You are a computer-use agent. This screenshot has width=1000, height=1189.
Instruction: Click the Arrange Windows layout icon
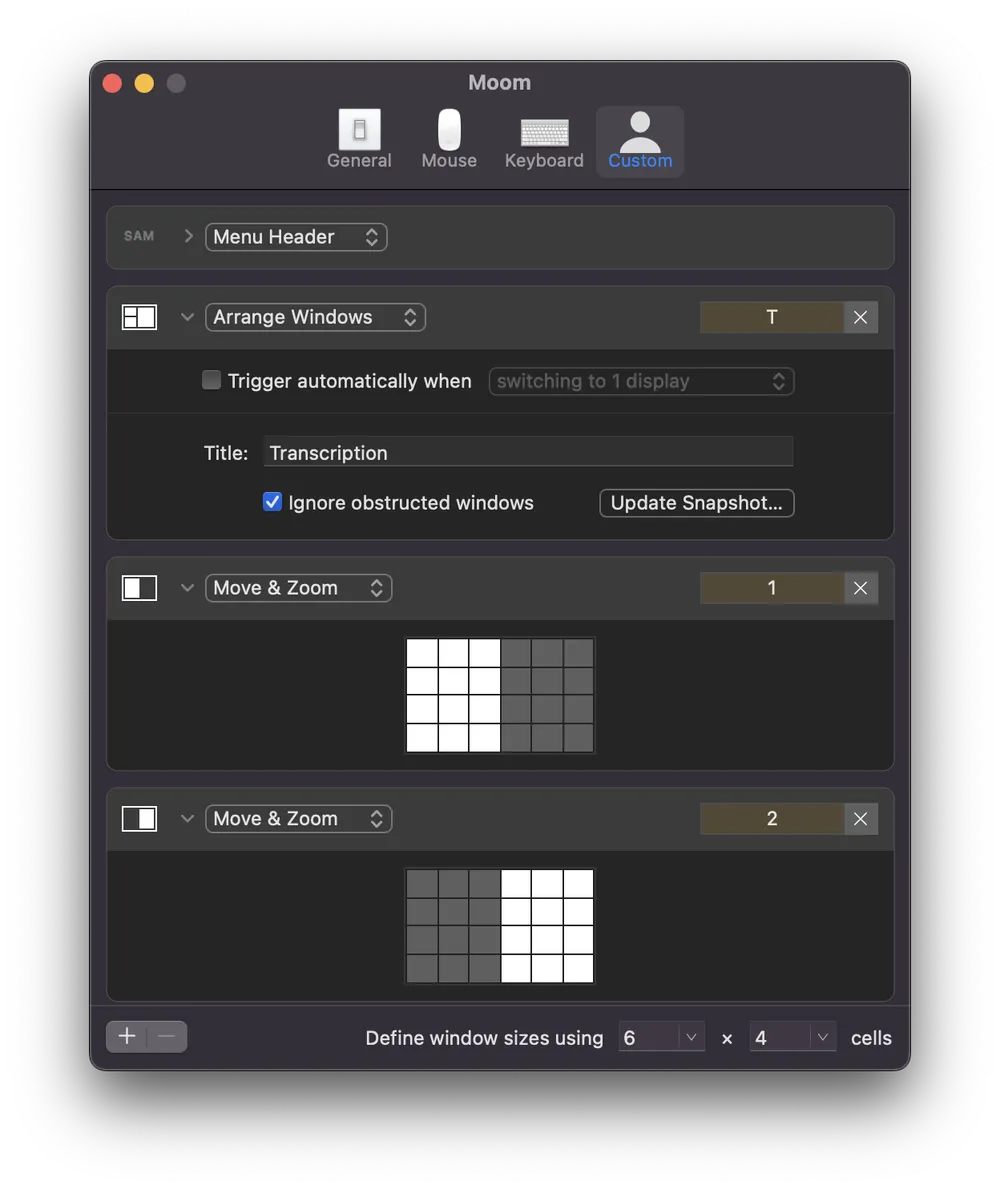click(x=139, y=317)
